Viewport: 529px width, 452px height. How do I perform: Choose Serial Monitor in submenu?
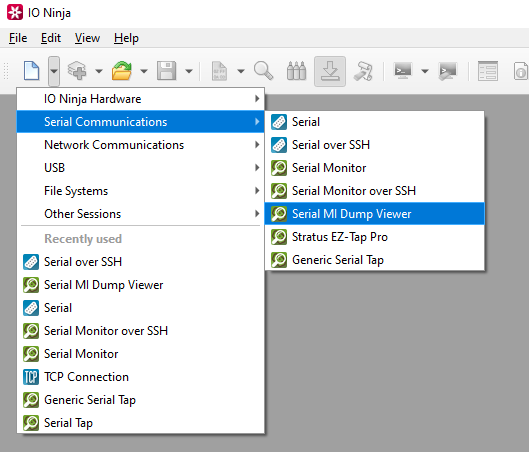click(375, 168)
